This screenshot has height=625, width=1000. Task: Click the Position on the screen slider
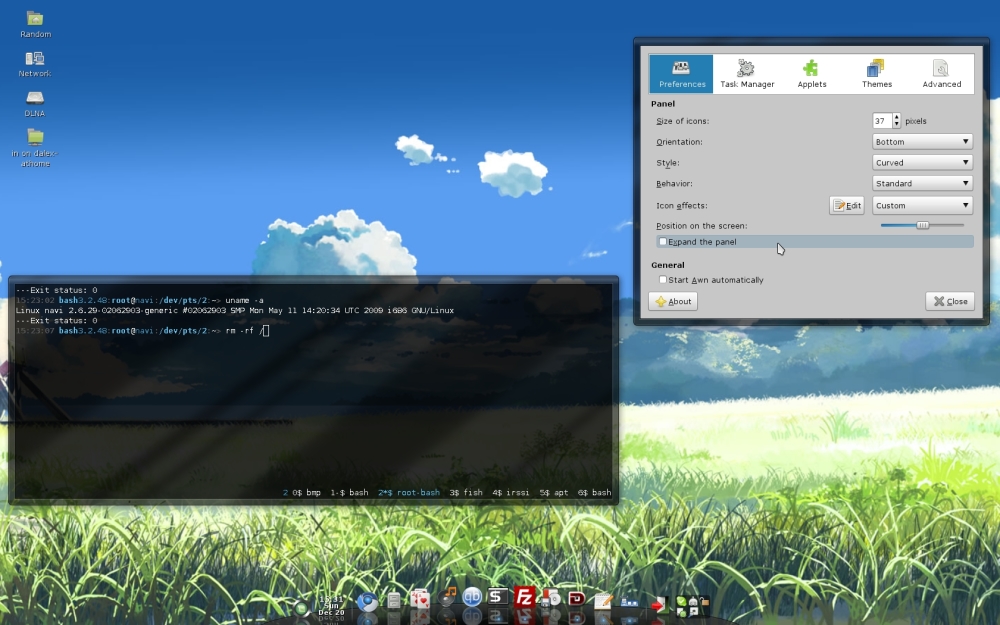click(922, 225)
